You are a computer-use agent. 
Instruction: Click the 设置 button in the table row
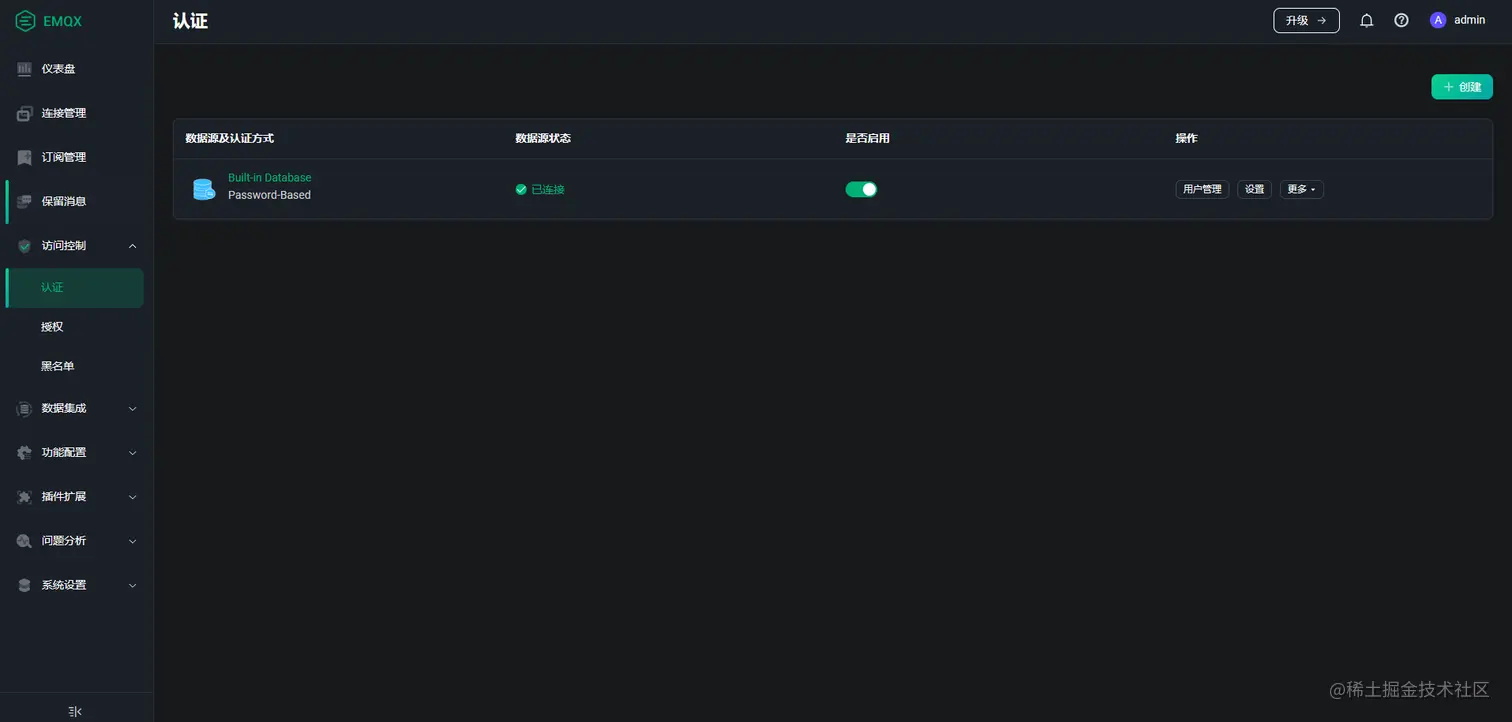(1255, 189)
